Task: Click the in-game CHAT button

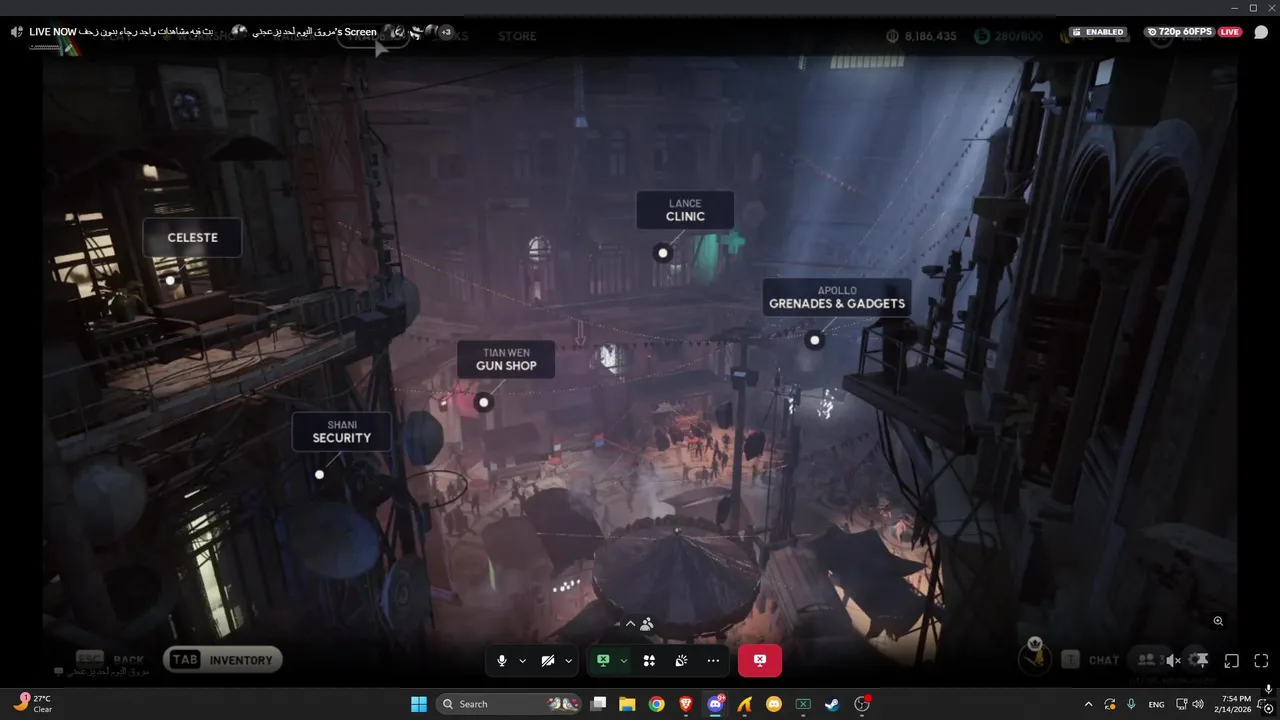Action: 1090,660
